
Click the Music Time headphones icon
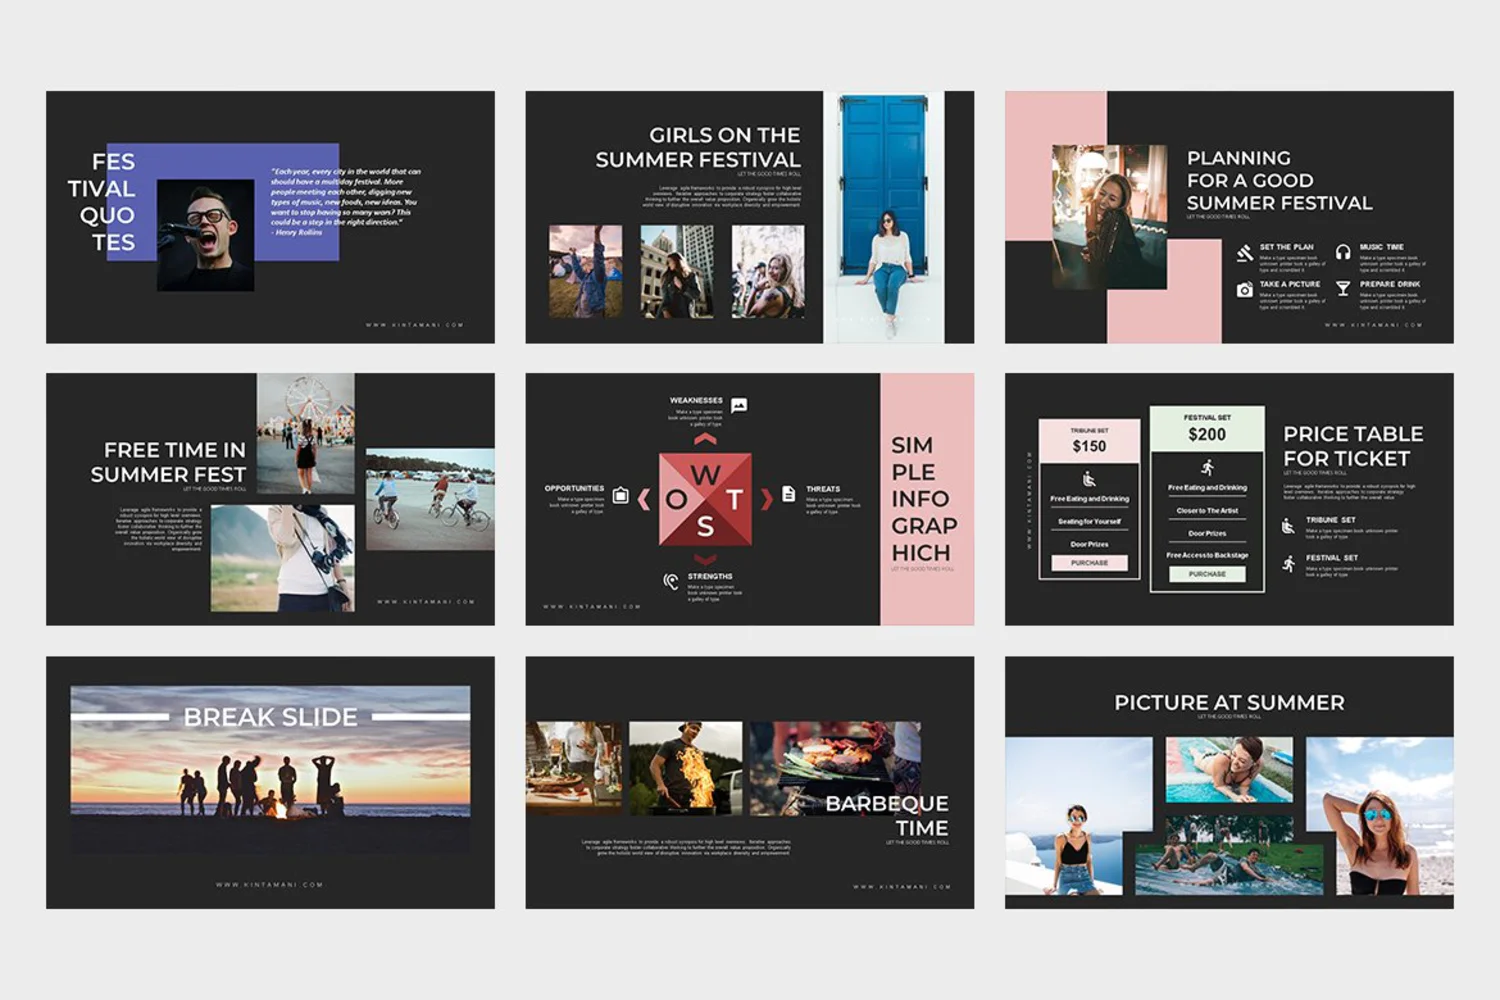click(1343, 253)
